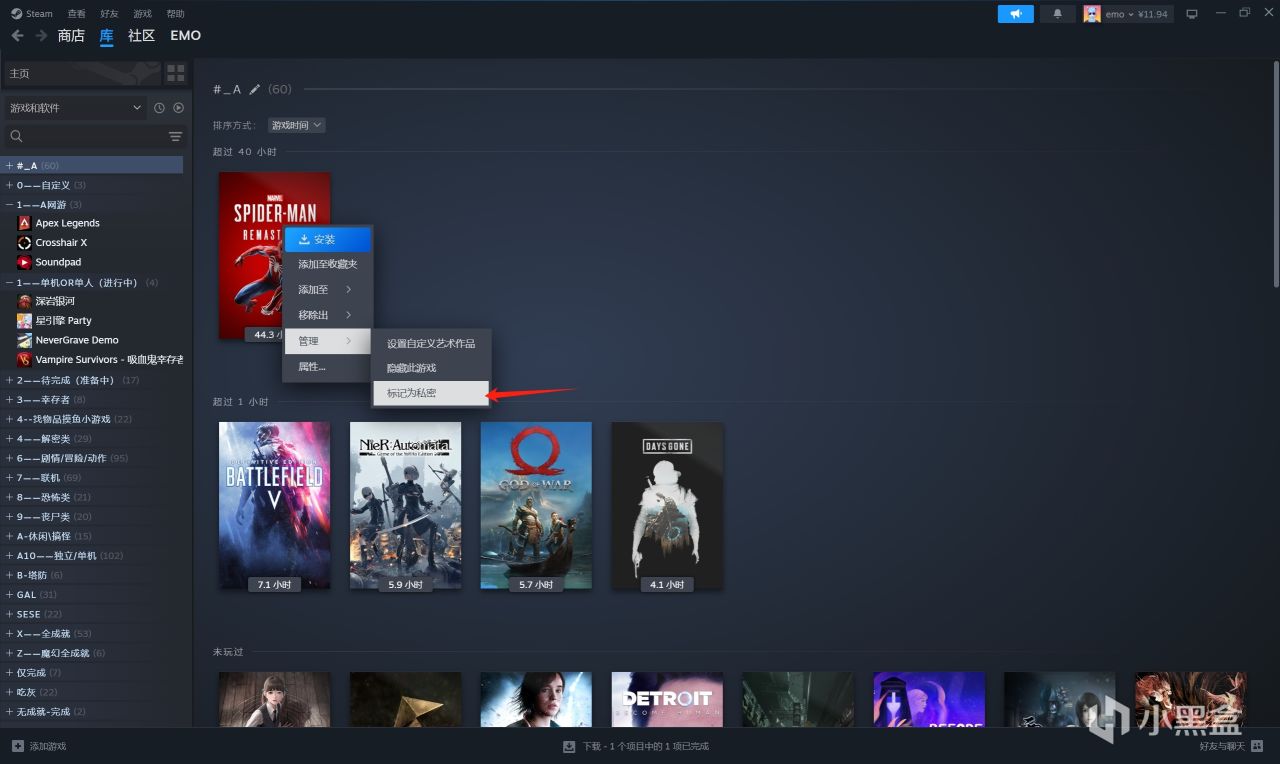Collapse the 1——A网游 collection
The width and height of the screenshot is (1280, 764).
point(9,204)
